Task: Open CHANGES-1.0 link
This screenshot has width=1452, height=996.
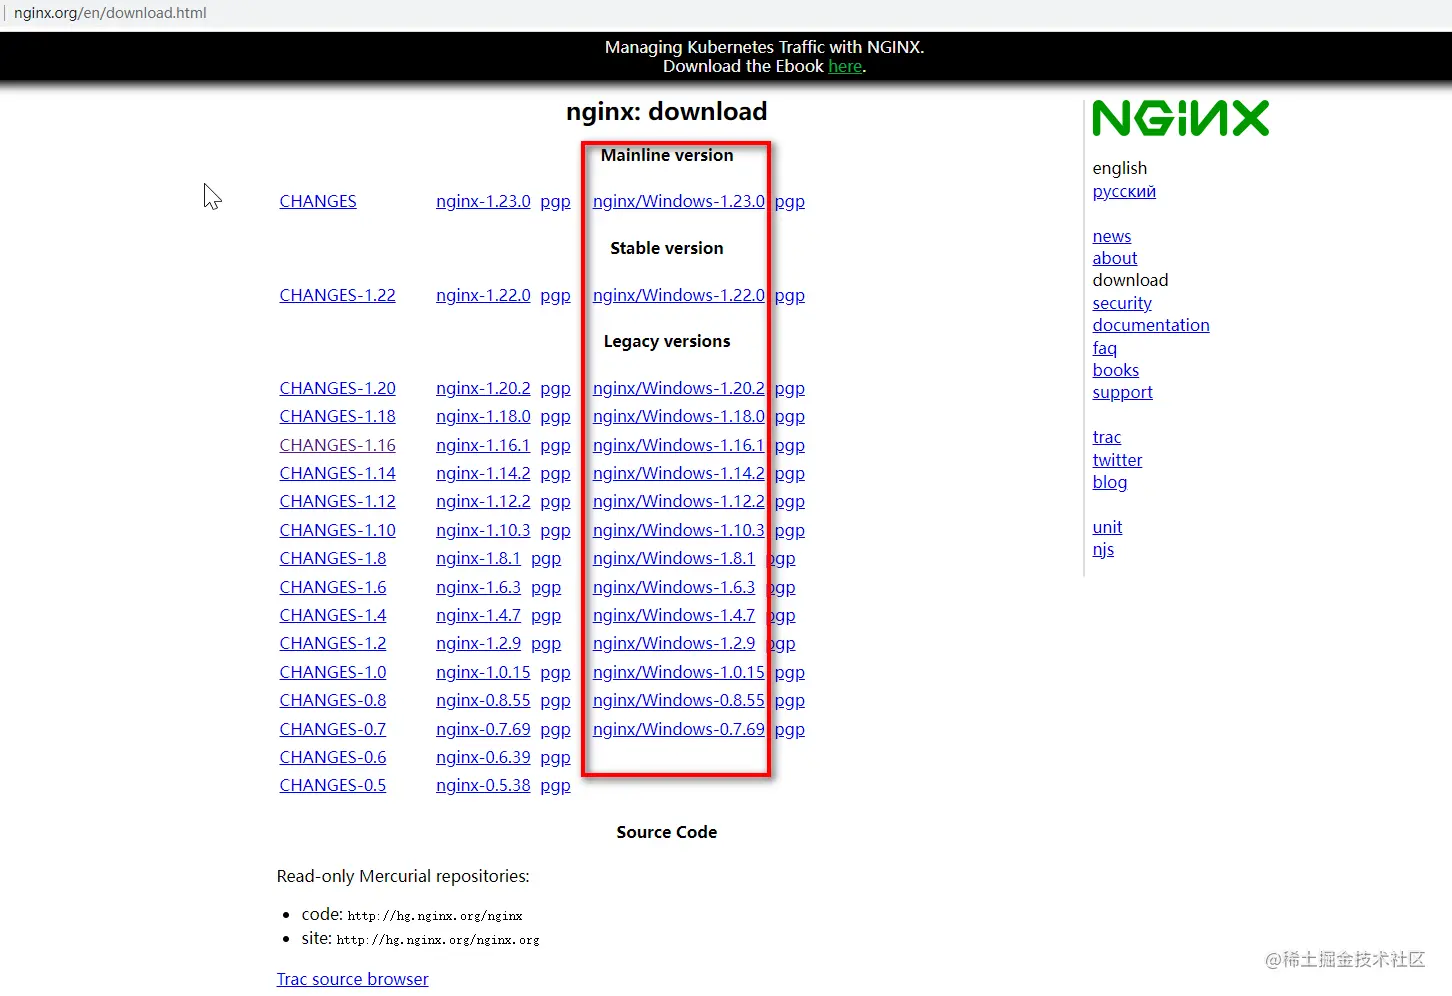Action: coord(332,672)
